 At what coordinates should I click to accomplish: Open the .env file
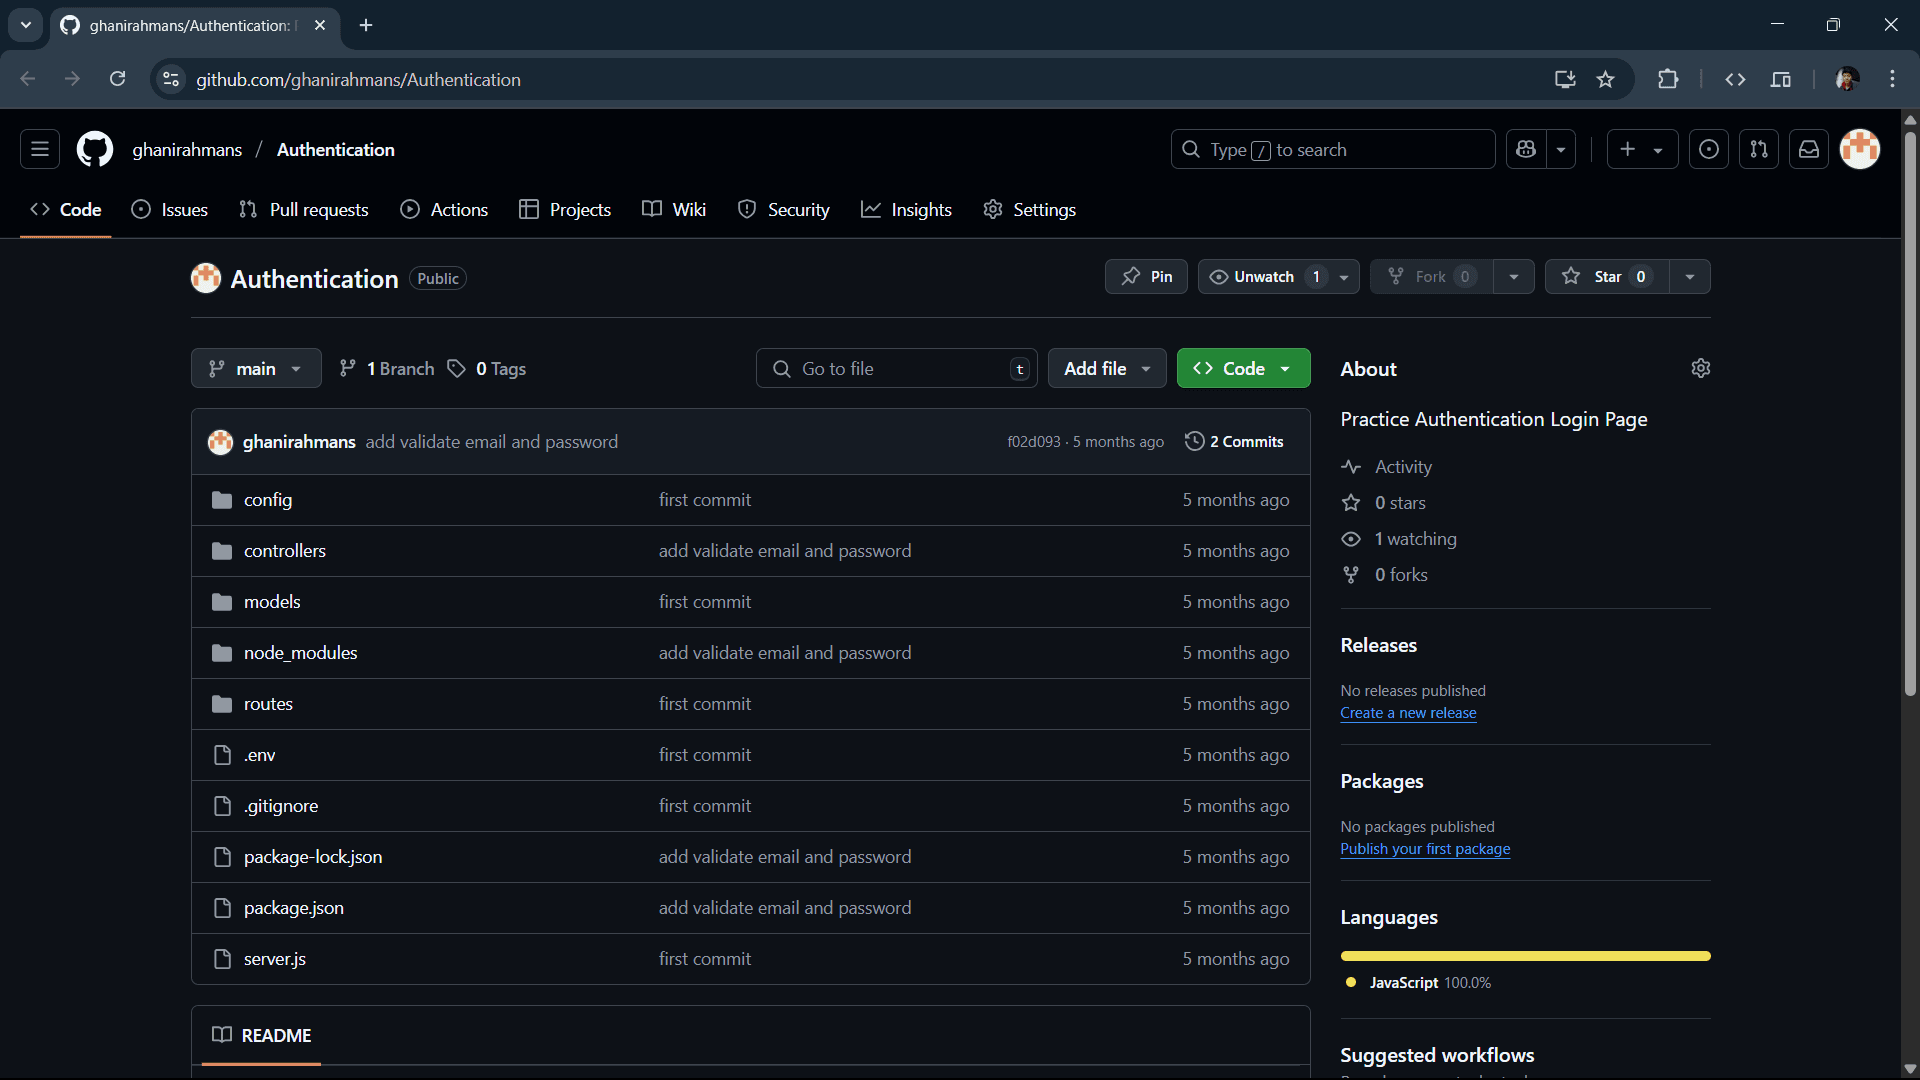pos(259,755)
